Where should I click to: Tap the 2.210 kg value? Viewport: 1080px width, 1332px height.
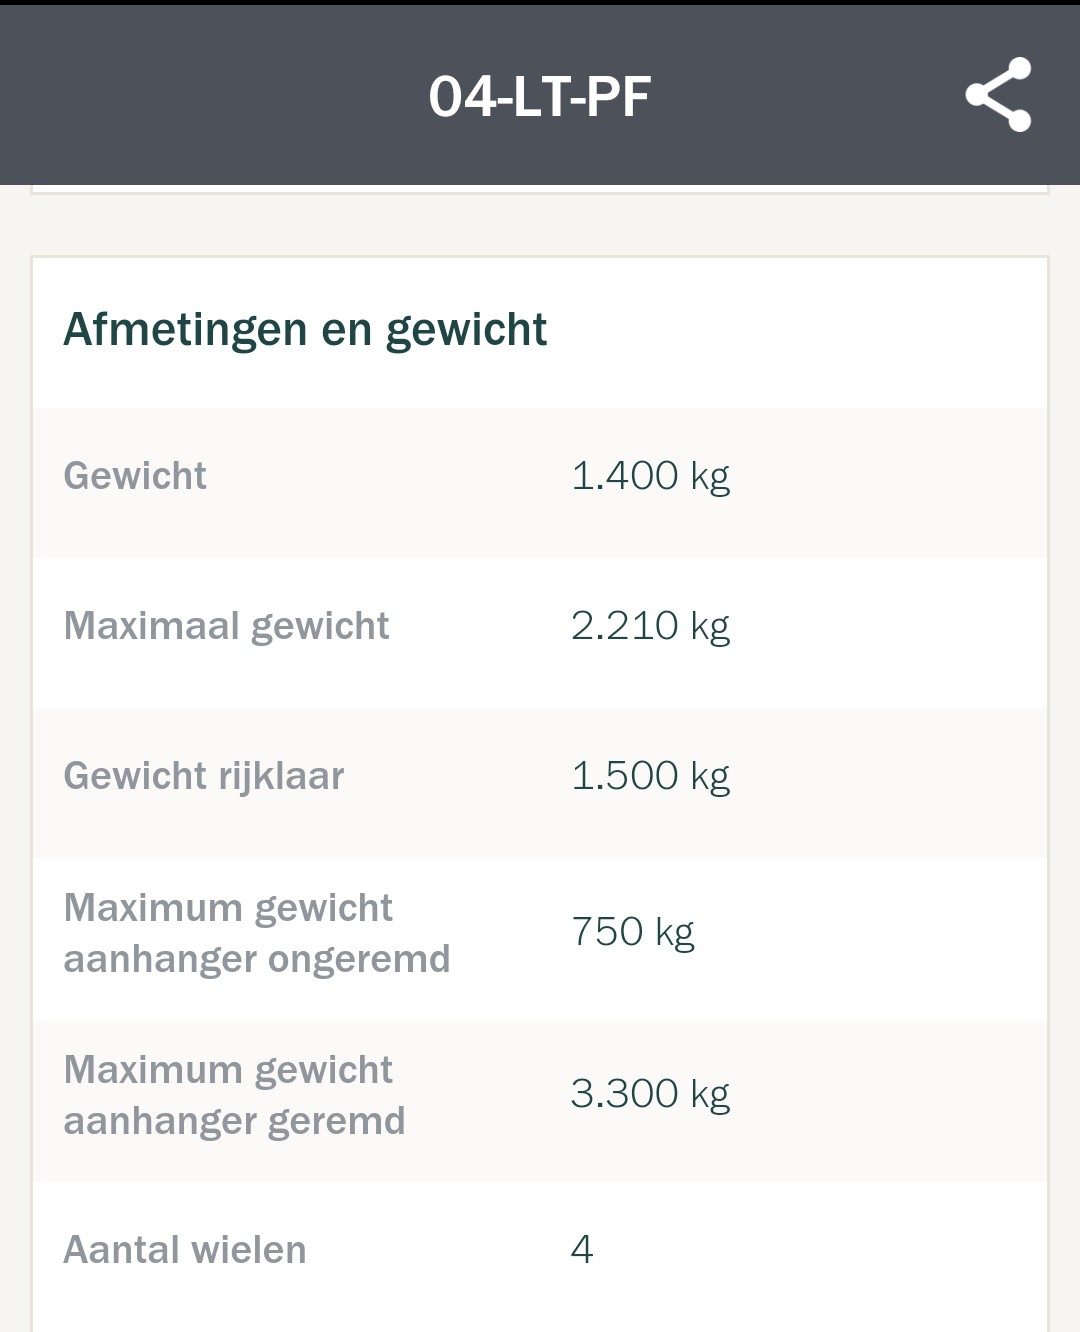(650, 626)
